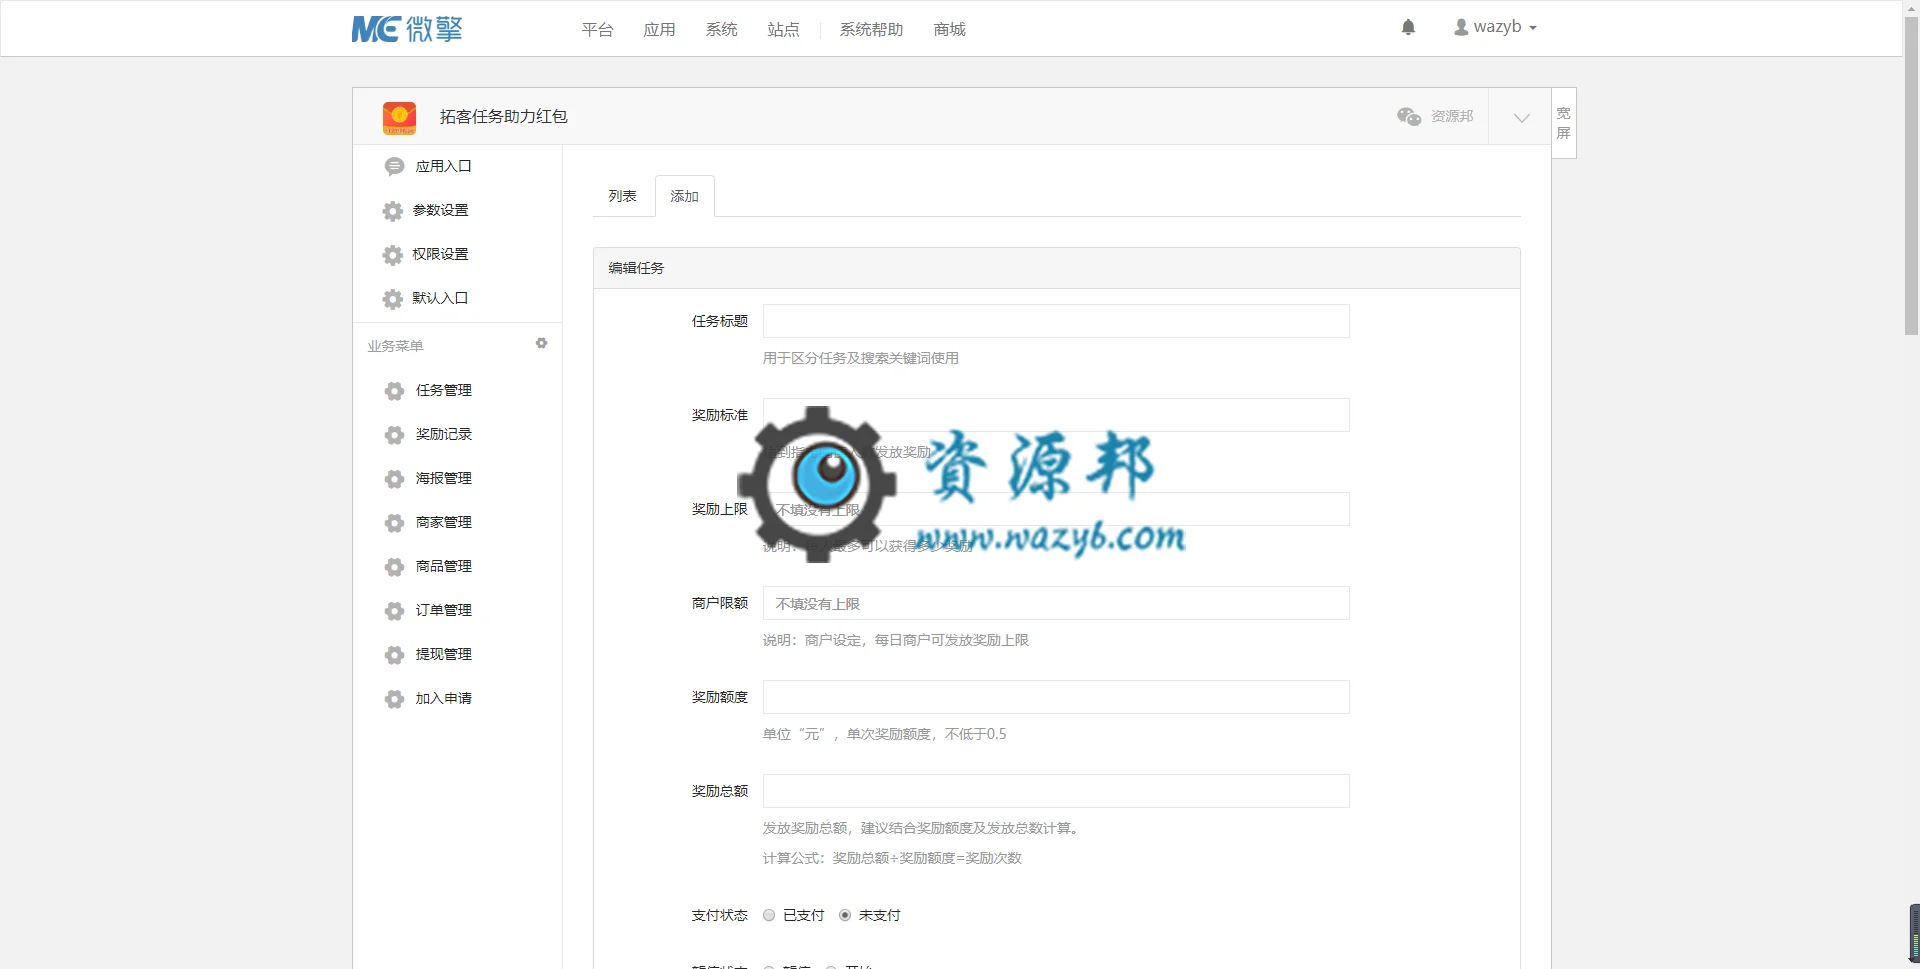This screenshot has height=969, width=1920.
Task: Open the wazyb user dropdown
Action: pos(1495,27)
